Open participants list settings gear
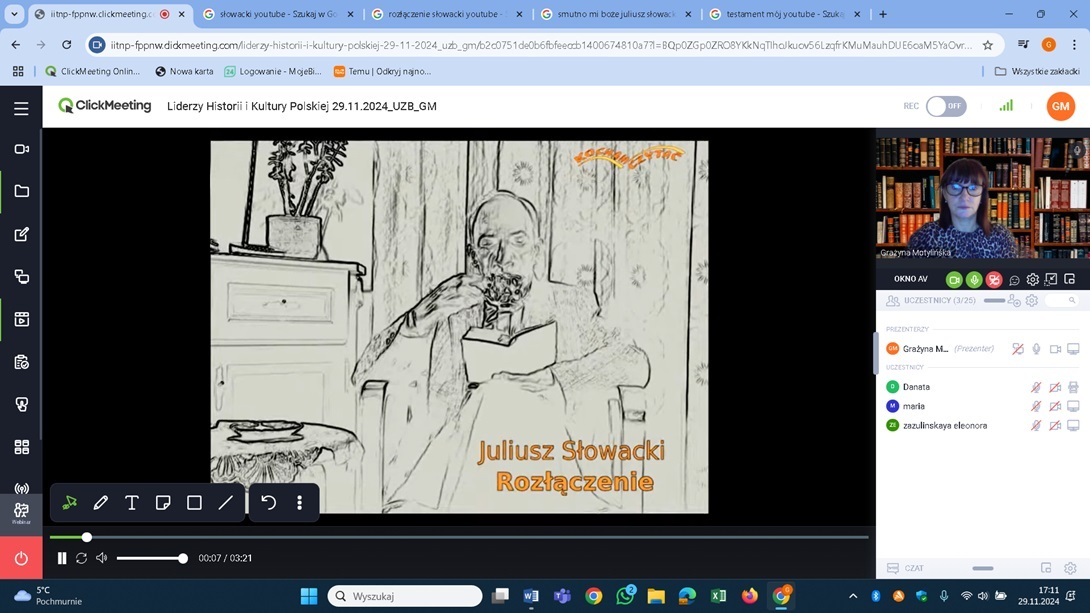The width and height of the screenshot is (1090, 613). coord(1032,300)
